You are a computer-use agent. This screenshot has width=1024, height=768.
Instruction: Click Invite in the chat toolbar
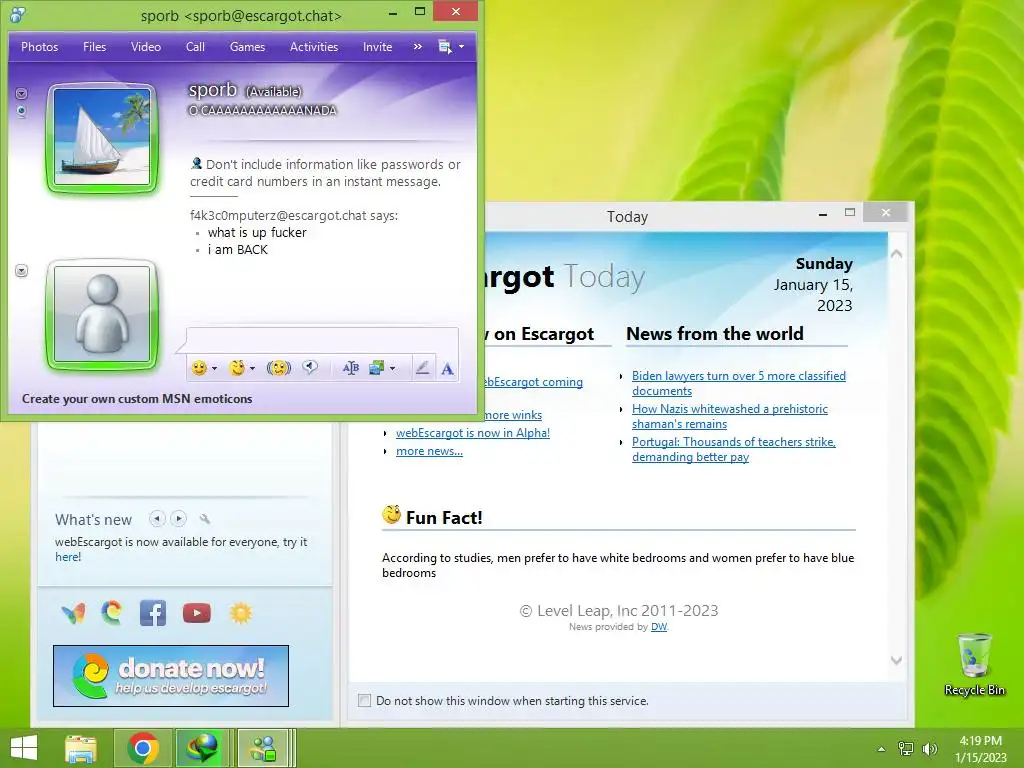(377, 47)
